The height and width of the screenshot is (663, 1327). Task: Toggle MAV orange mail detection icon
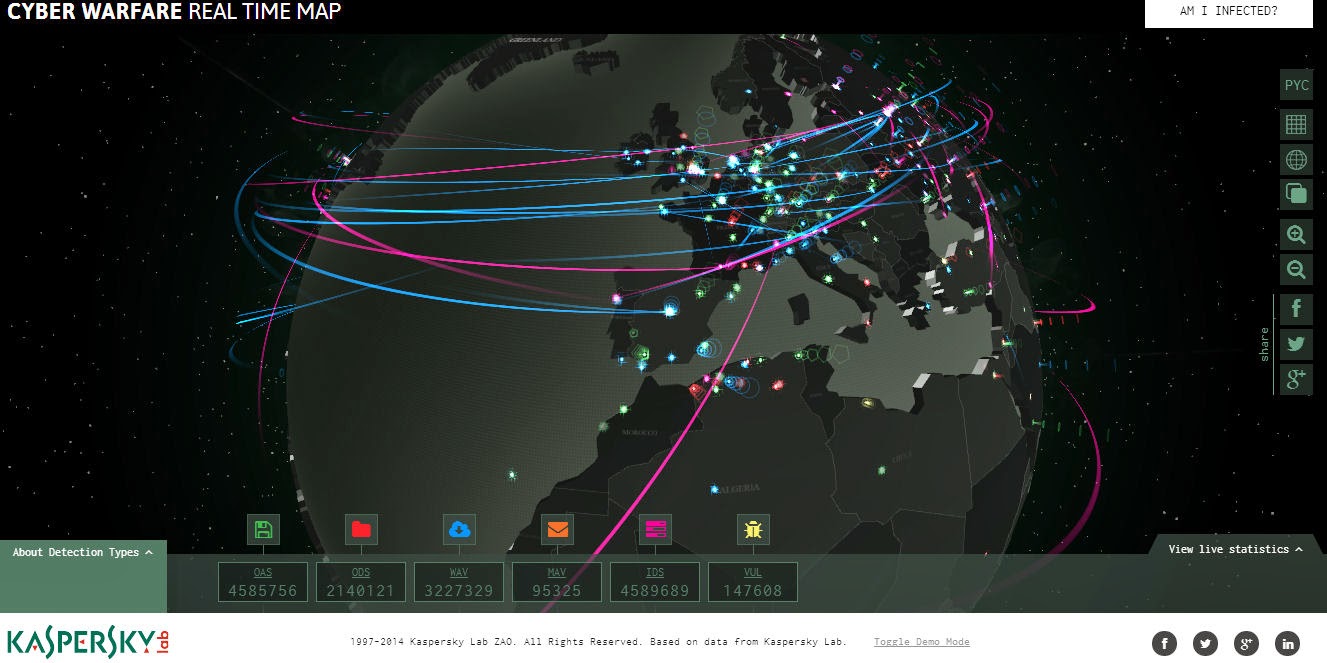557,530
